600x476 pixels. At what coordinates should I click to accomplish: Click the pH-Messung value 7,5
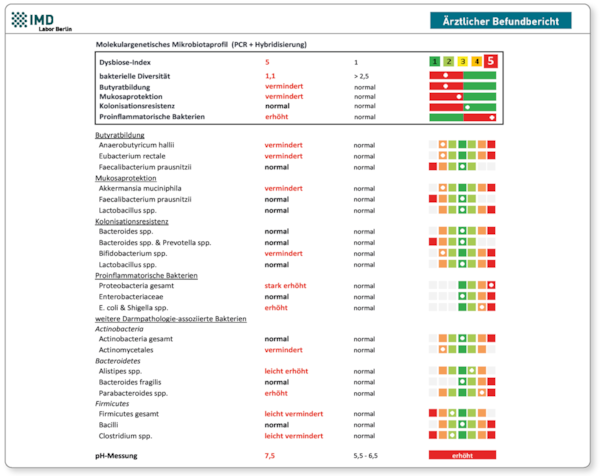point(270,456)
